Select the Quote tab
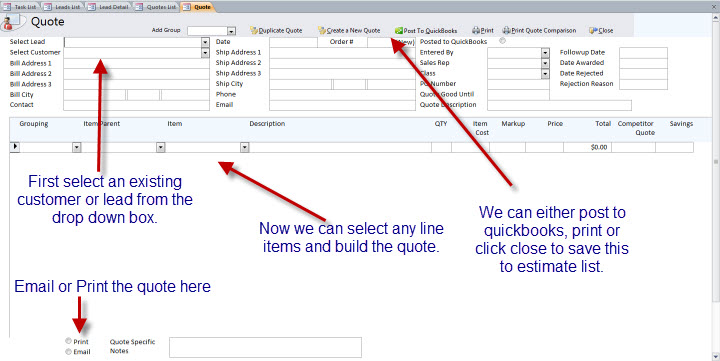 [197, 7]
